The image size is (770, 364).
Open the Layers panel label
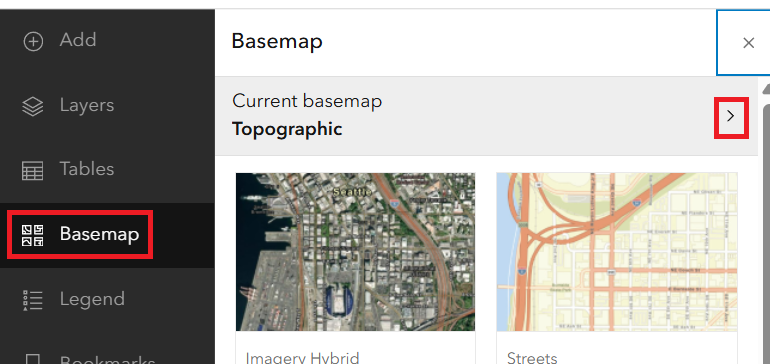click(x=87, y=105)
